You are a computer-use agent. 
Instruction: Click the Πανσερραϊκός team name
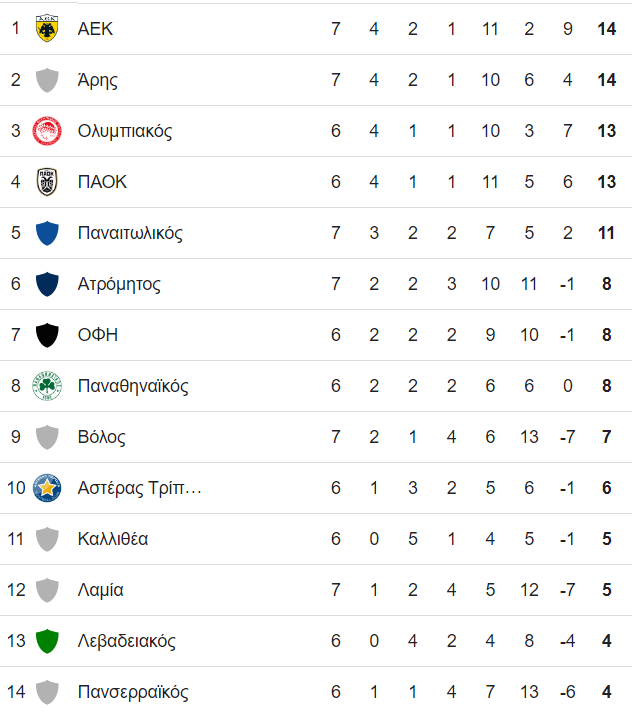[133, 692]
